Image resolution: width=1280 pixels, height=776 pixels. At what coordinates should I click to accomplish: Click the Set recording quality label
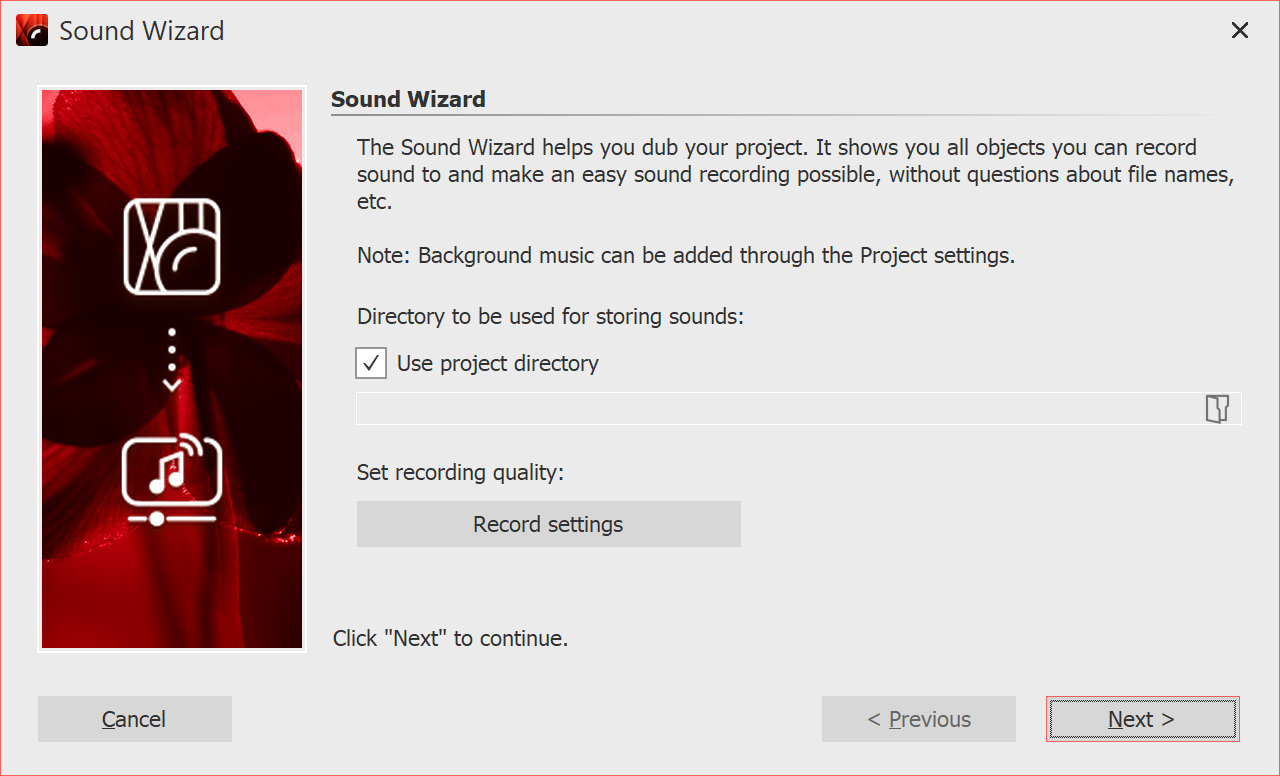tap(460, 472)
